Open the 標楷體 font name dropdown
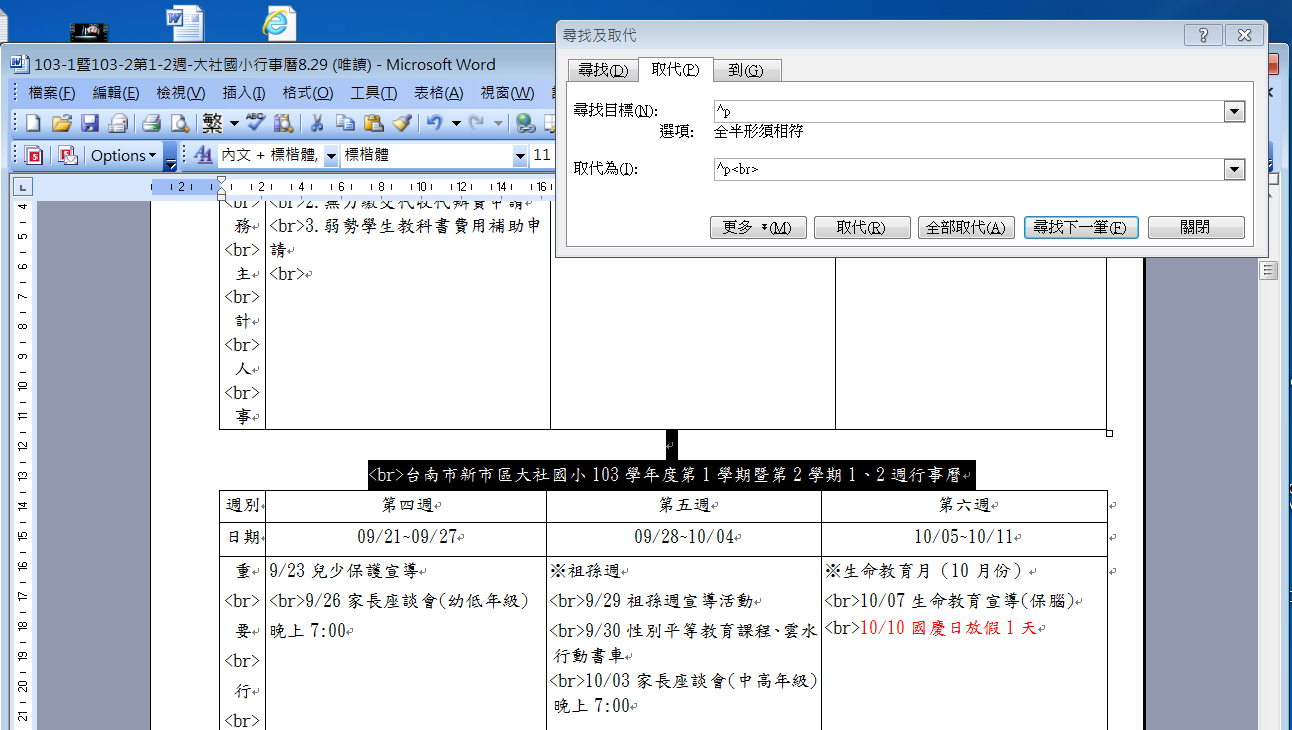 [x=520, y=156]
